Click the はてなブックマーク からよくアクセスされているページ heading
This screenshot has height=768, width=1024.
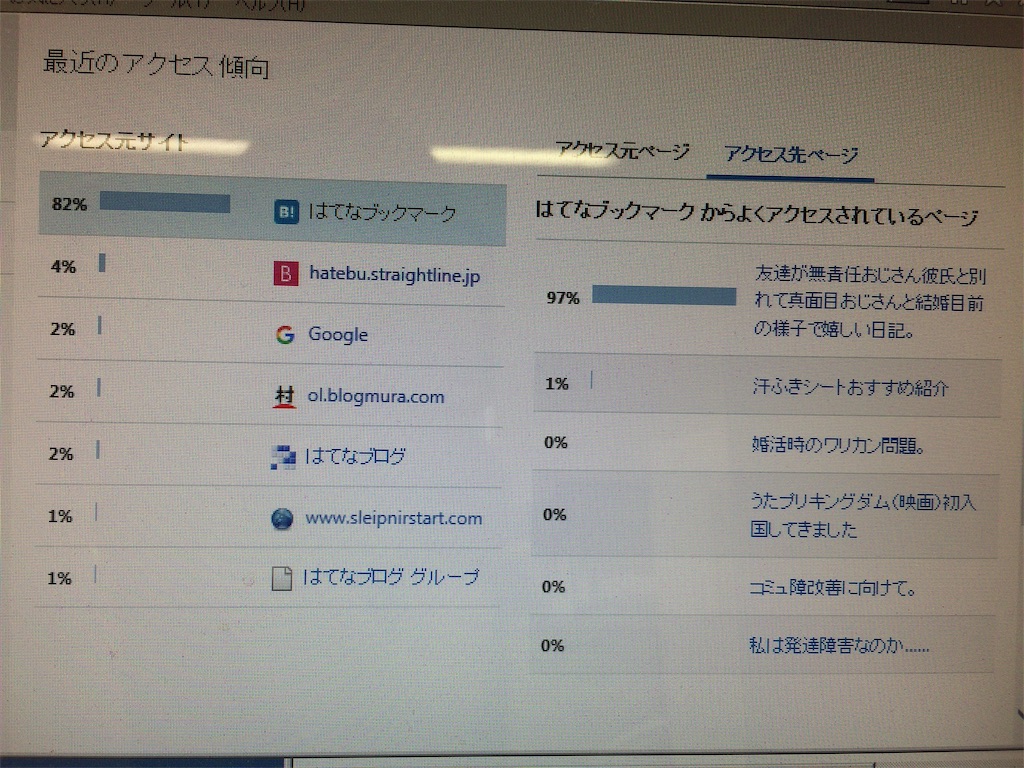pyautogui.click(x=756, y=213)
